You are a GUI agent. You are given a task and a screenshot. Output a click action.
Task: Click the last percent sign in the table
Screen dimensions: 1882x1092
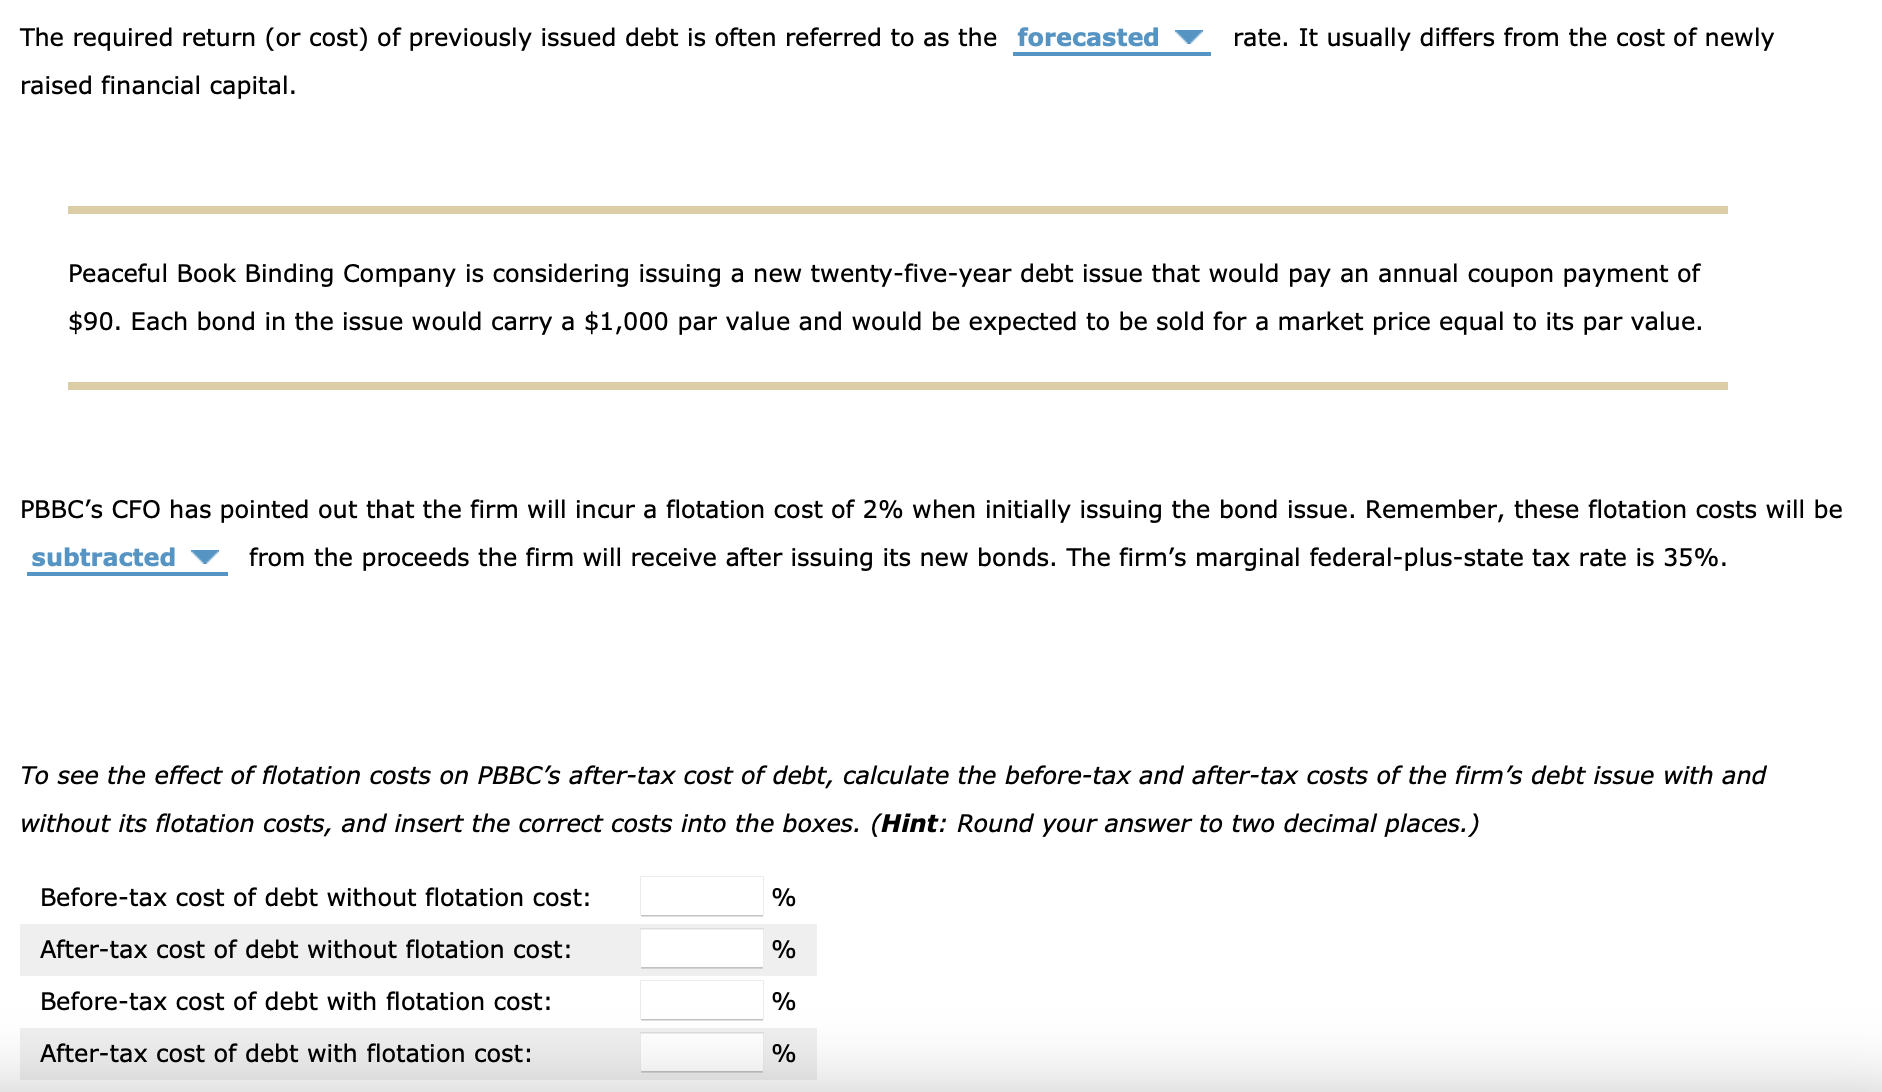click(786, 1053)
